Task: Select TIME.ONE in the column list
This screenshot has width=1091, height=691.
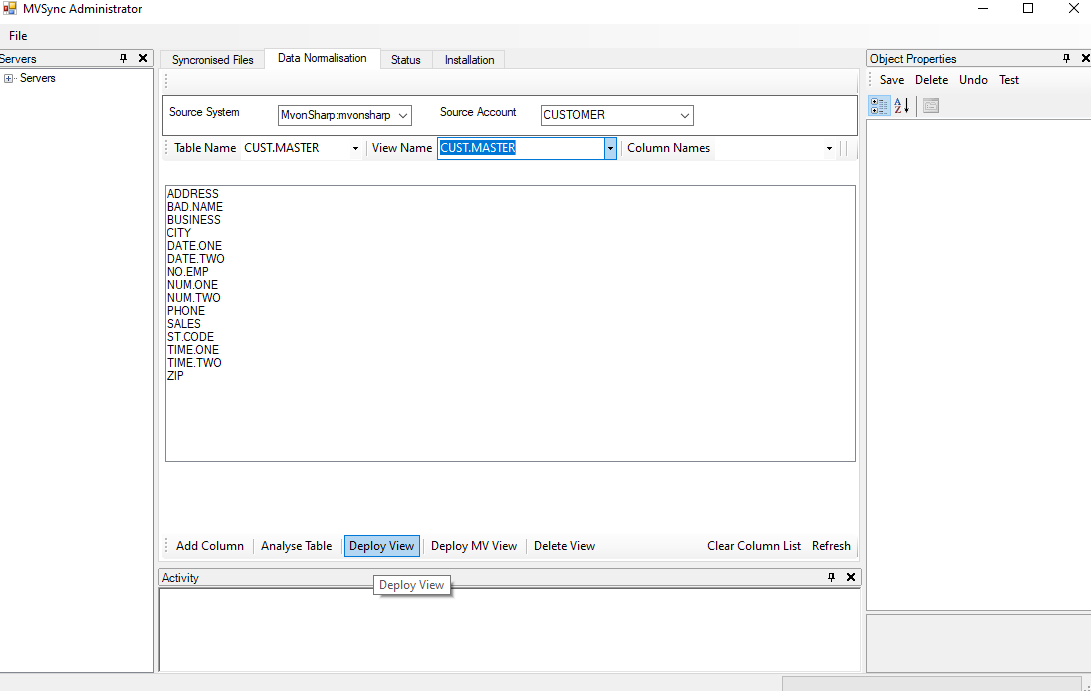Action: click(193, 350)
